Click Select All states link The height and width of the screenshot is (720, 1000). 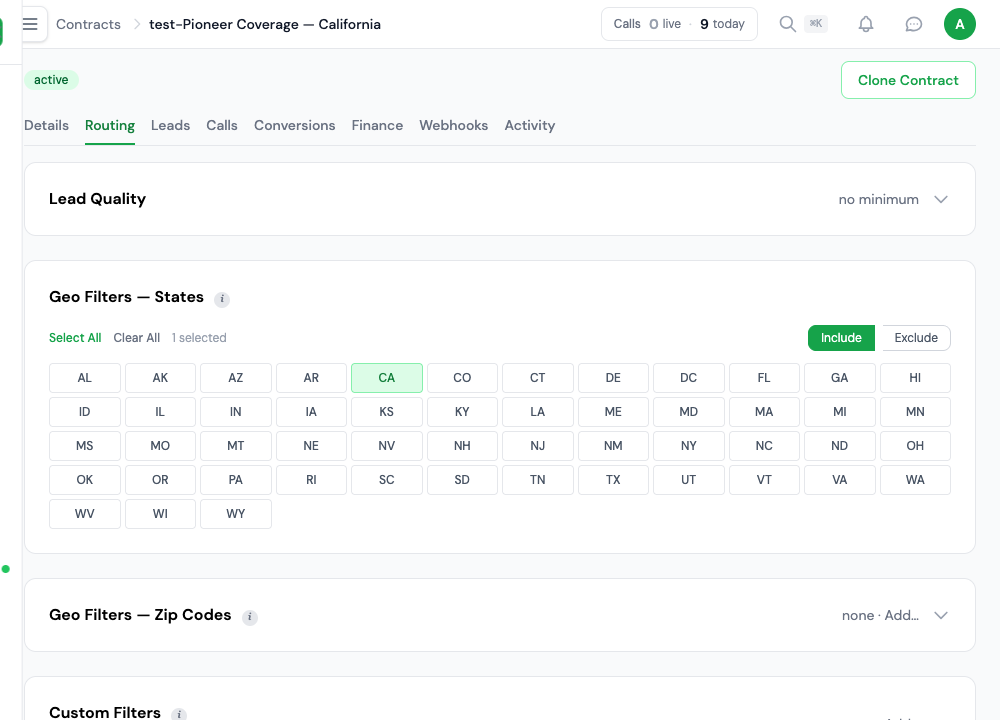coord(75,338)
